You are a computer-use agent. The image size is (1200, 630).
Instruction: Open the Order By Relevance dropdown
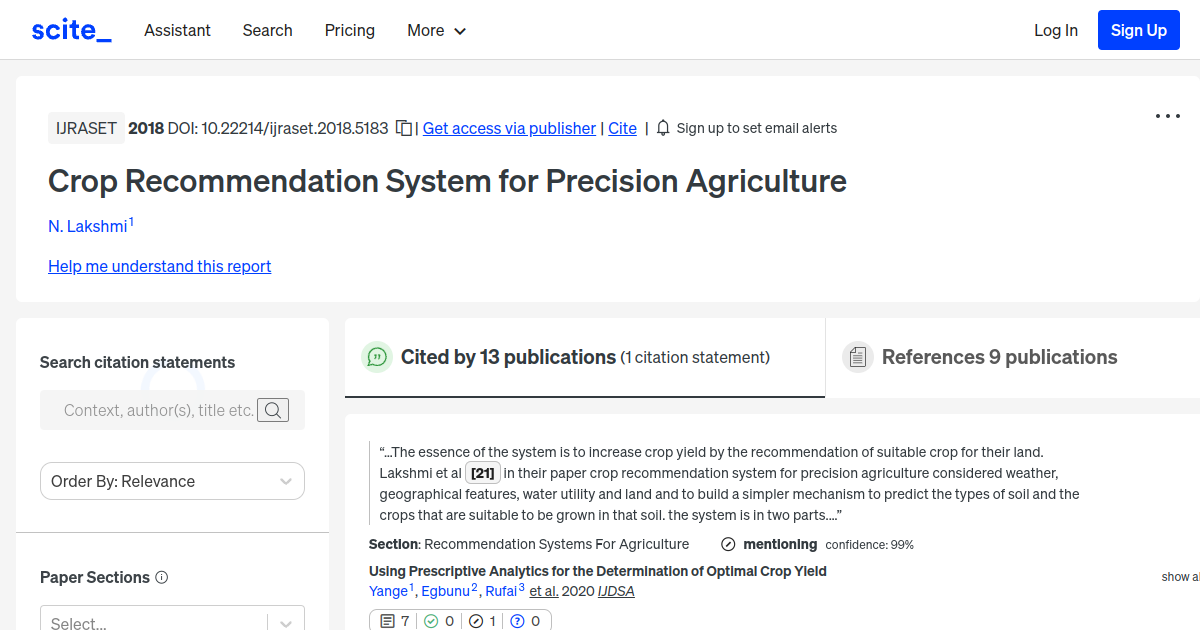[171, 481]
